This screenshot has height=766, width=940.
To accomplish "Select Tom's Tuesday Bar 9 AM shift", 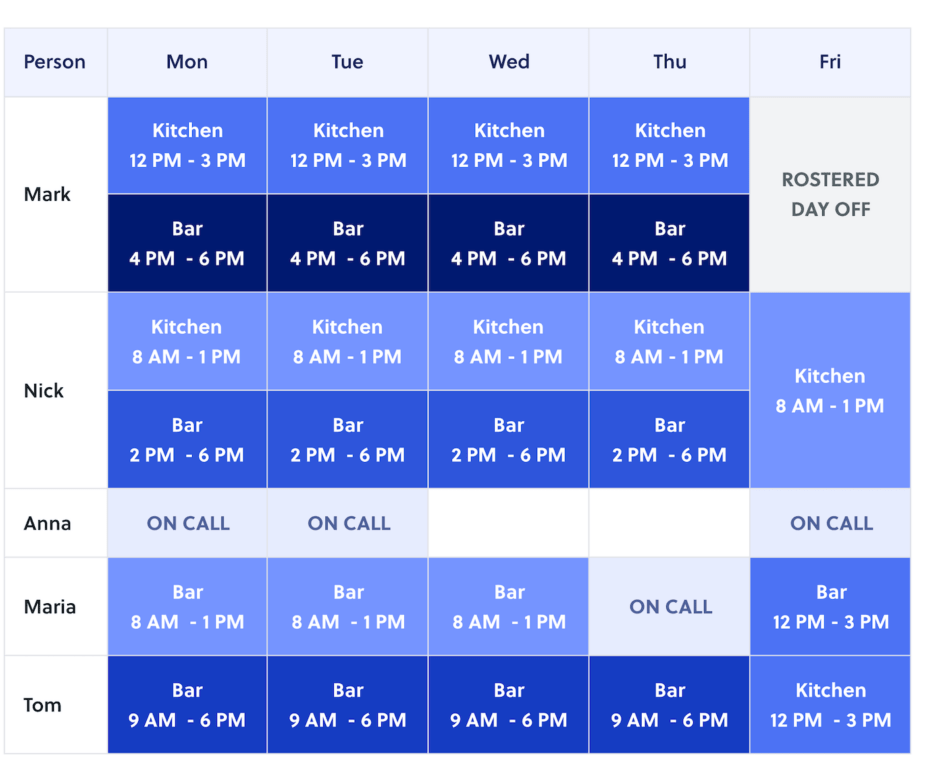I will pos(348,705).
